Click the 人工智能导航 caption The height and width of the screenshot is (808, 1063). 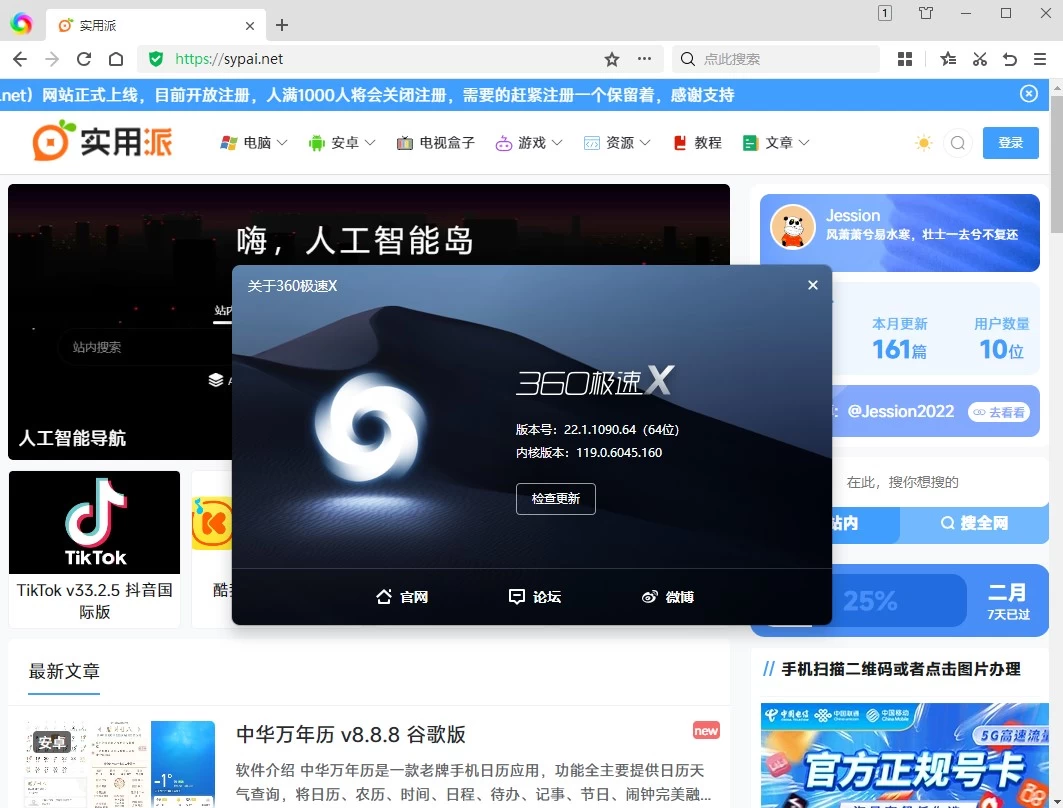pyautogui.click(x=72, y=438)
